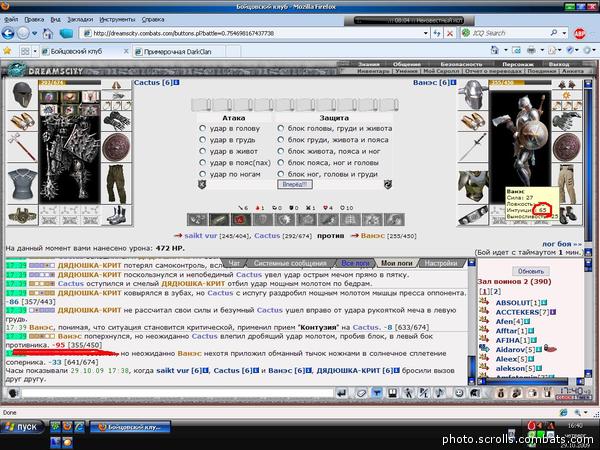Screen dimensions: 600x450
Task: Click Ванэс's HP bar
Action: [x=520, y=82]
